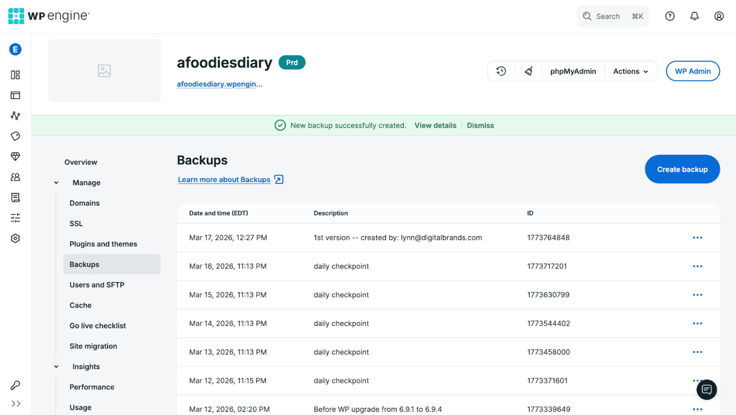Open the tag icon in sidebar
Image resolution: width=736 pixels, height=415 pixels.
[x=15, y=136]
